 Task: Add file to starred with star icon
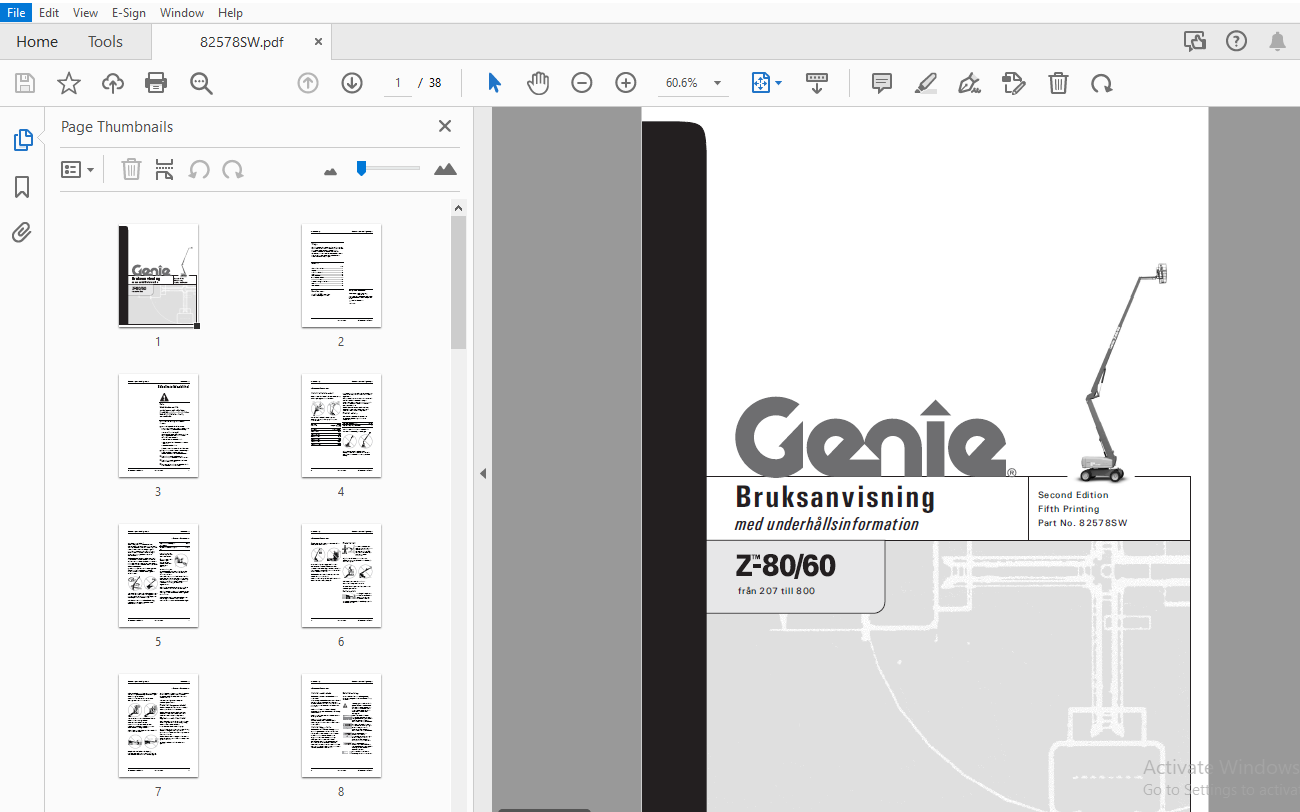pos(68,83)
